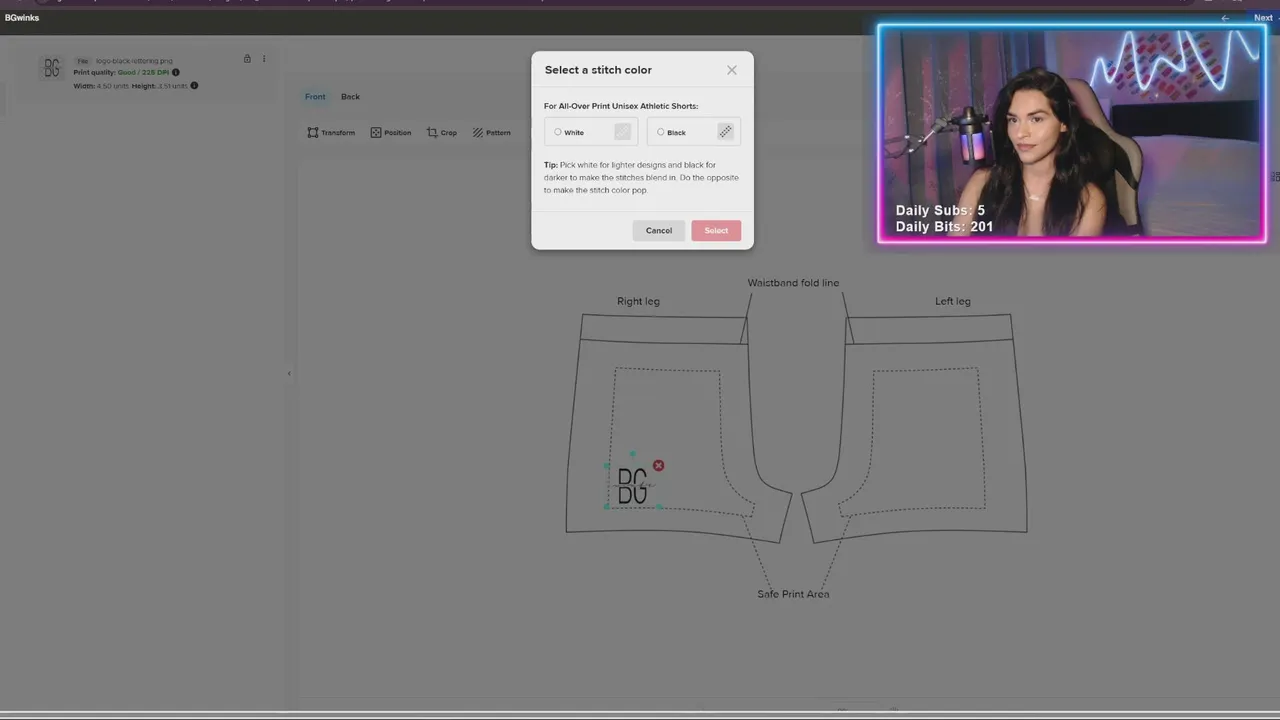This screenshot has width=1280, height=720.
Task: Remove the BG logo with red X
Action: pyautogui.click(x=658, y=466)
